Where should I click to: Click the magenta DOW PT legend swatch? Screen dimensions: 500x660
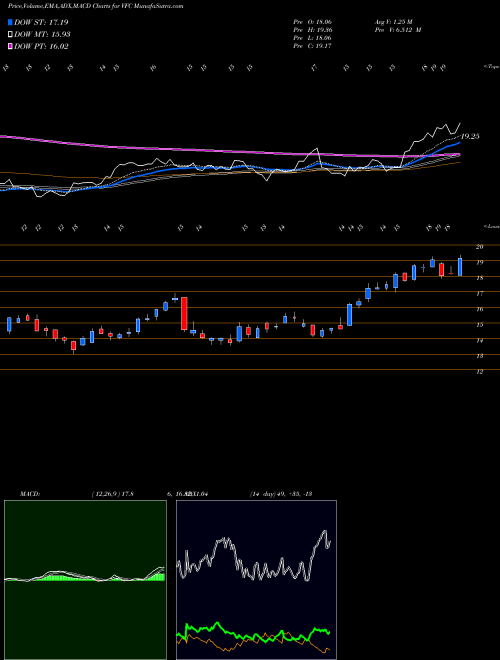(10, 46)
